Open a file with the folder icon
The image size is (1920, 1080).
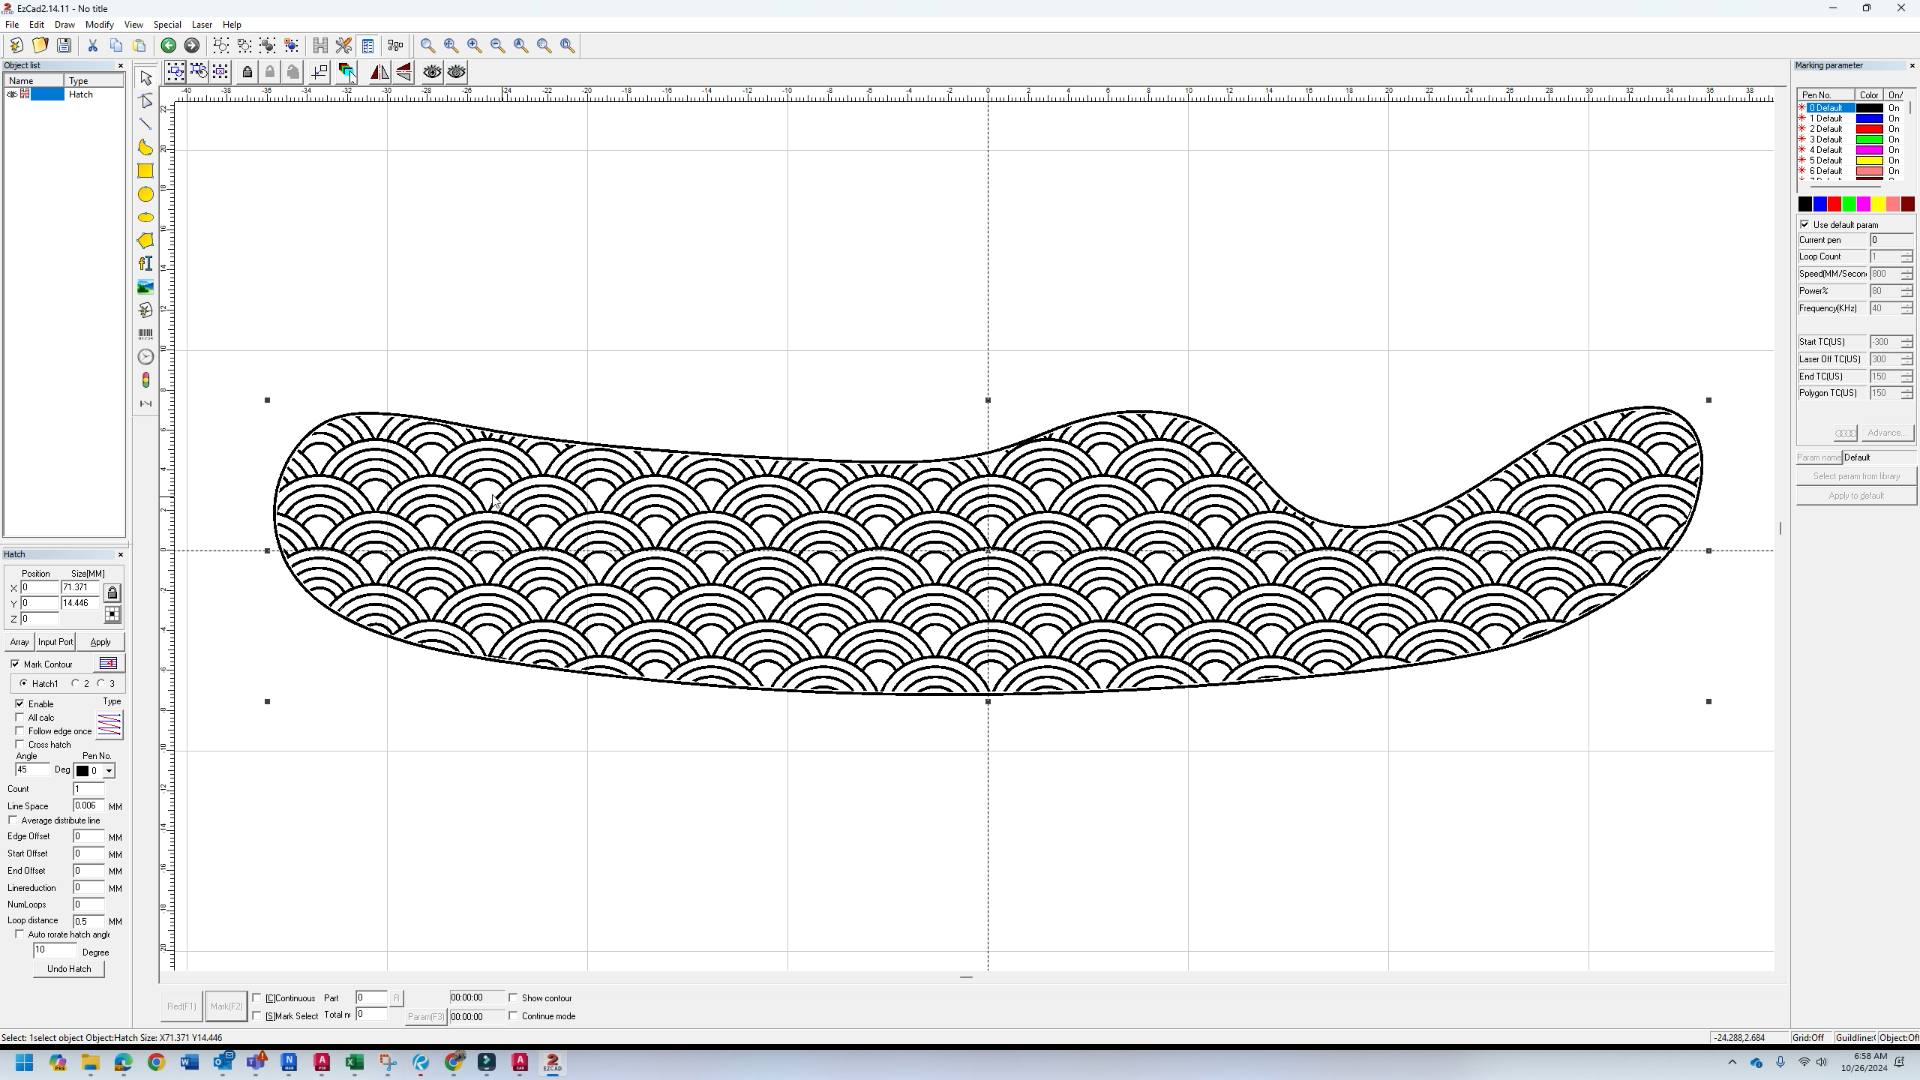coord(40,45)
